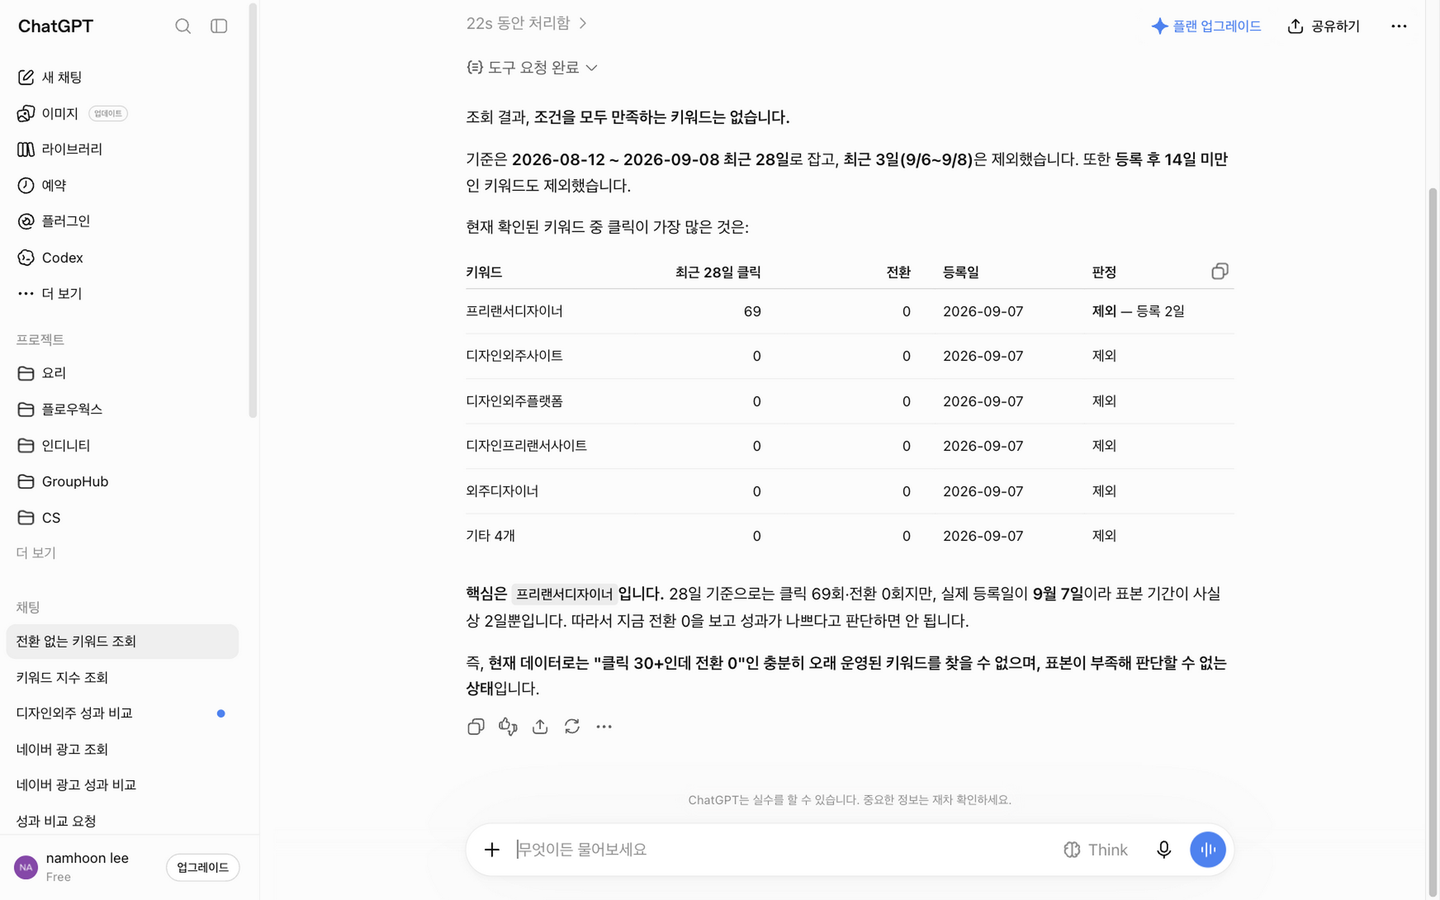Start dictation with the microphone icon

coord(1164,850)
